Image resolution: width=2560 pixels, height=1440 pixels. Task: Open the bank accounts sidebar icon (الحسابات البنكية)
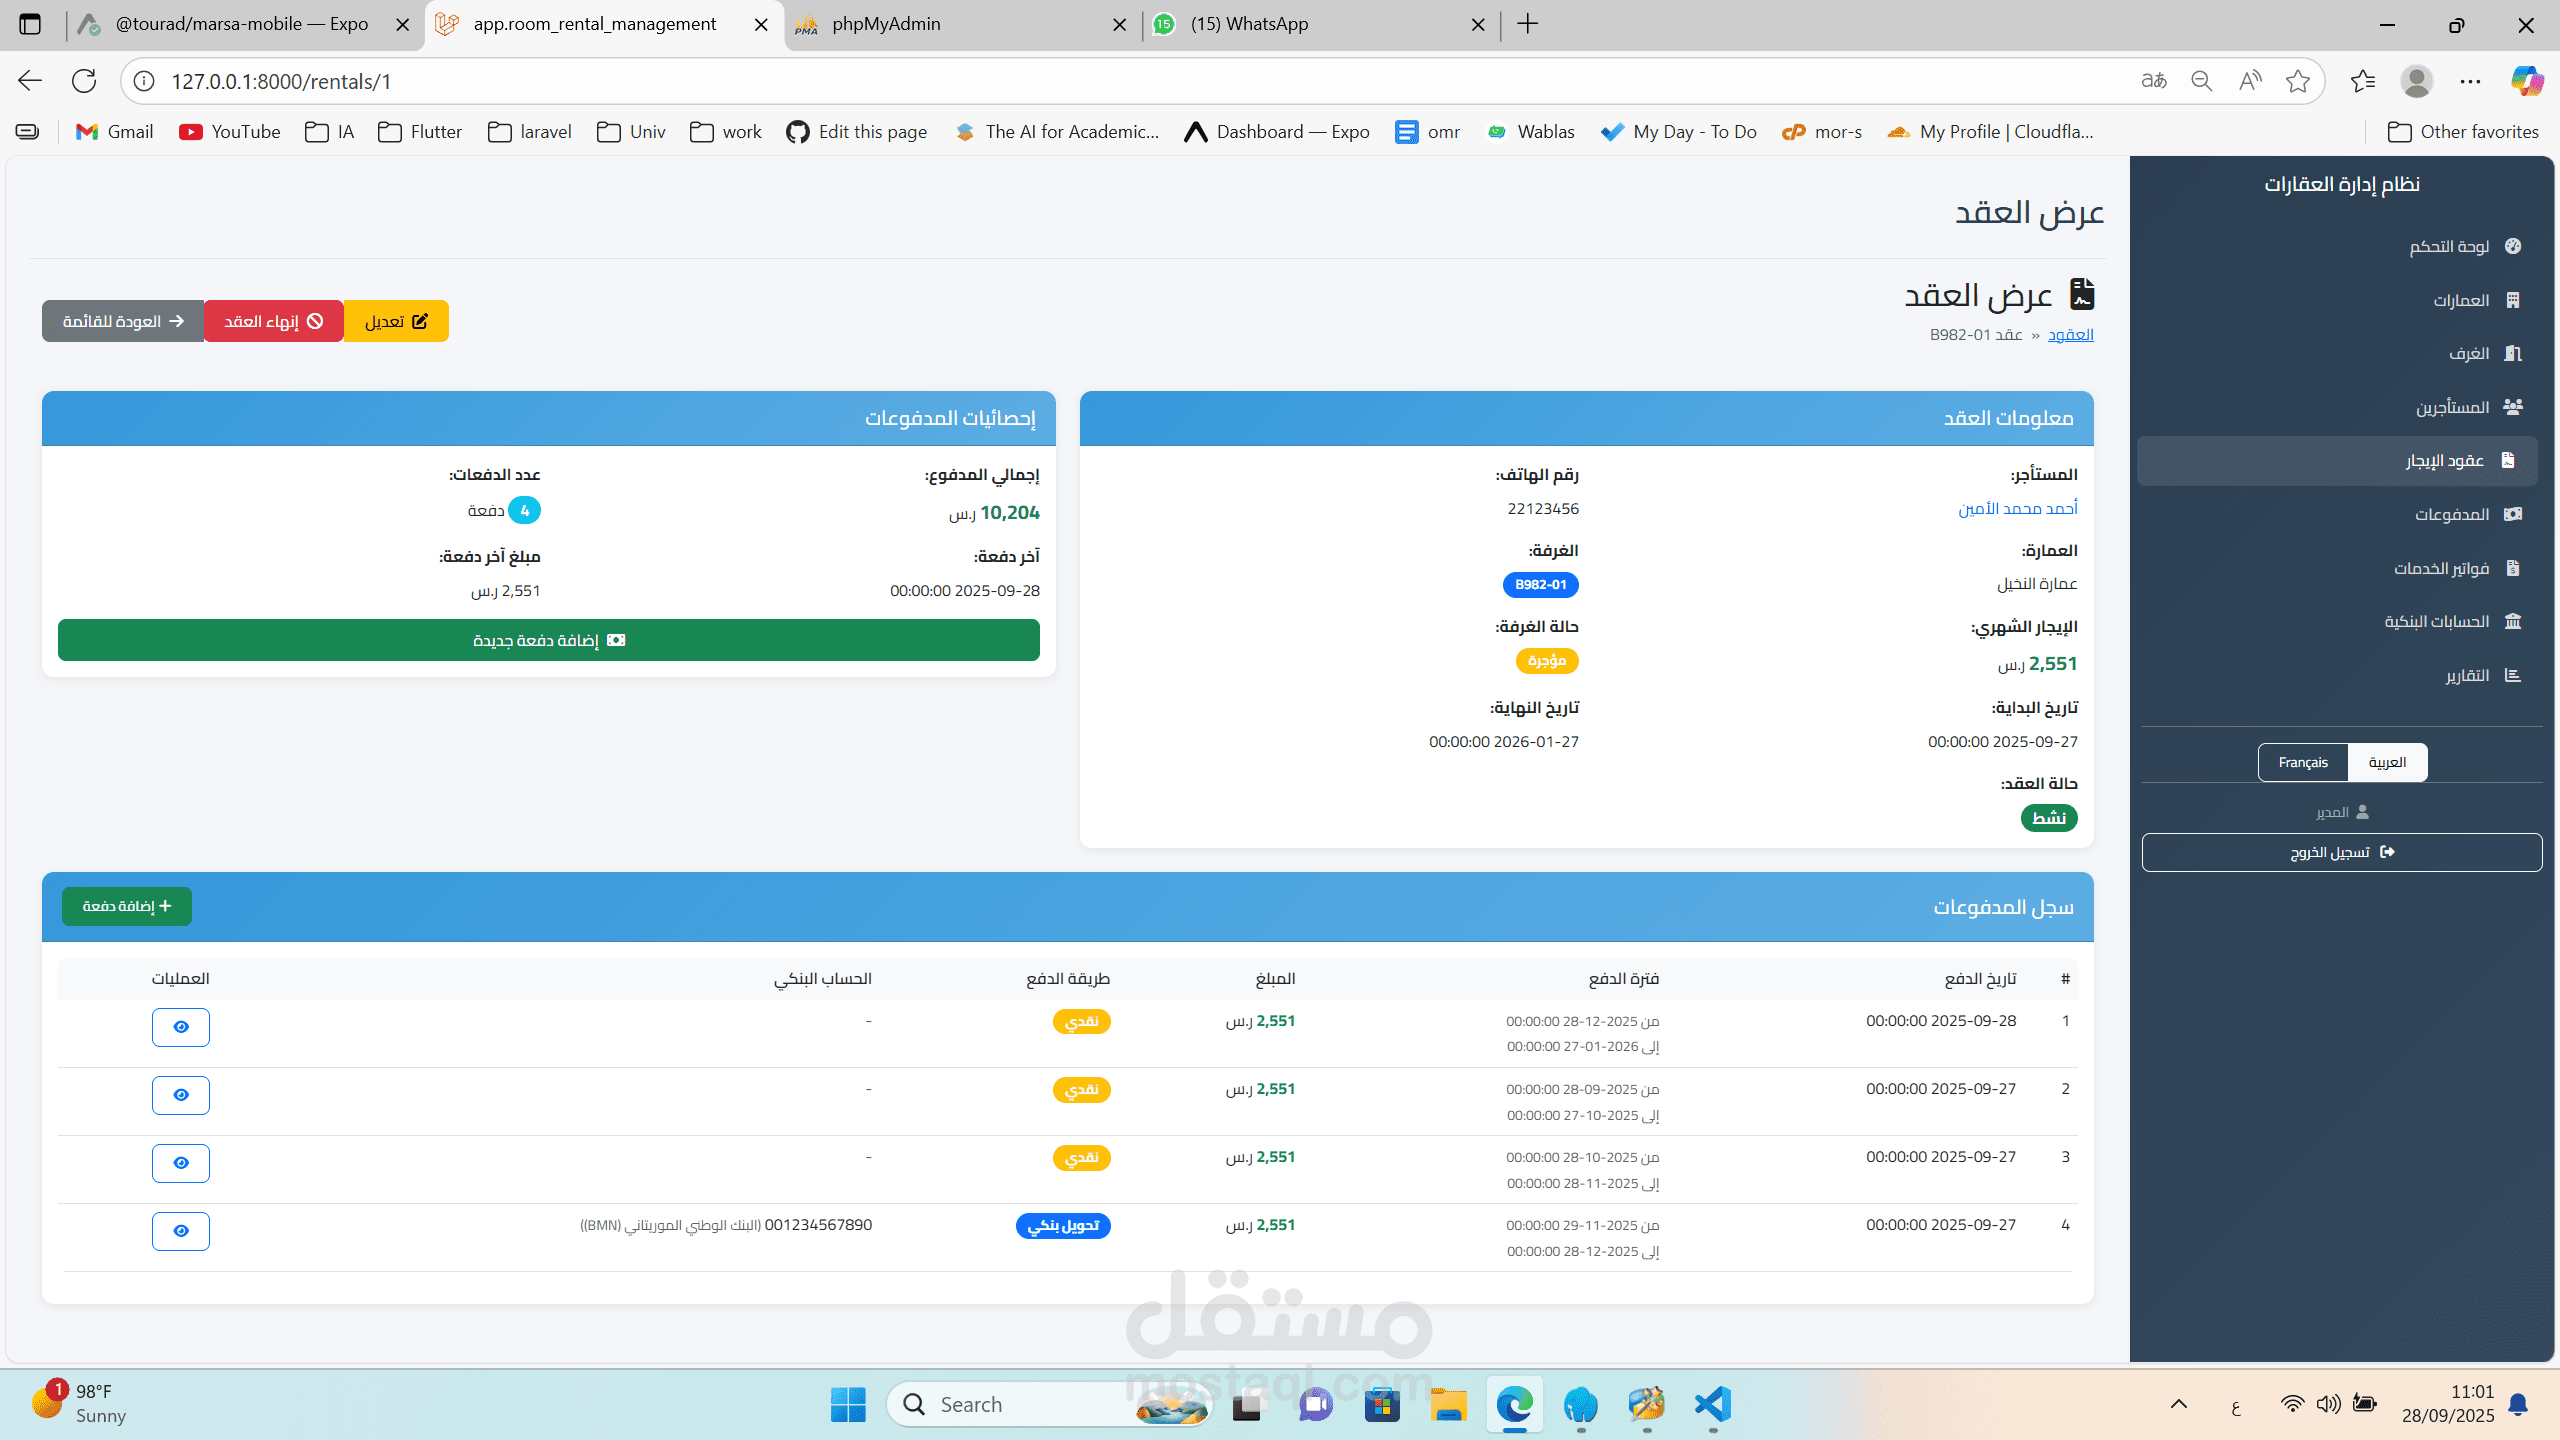tap(2513, 621)
